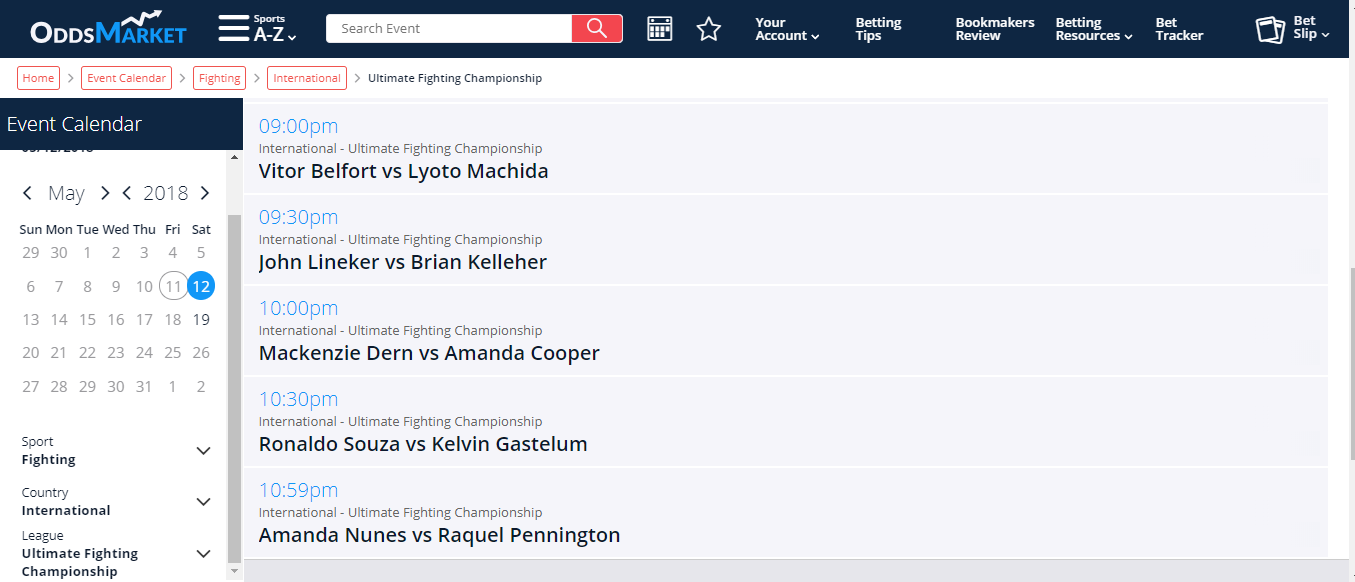Click the Fighting breadcrumb link
This screenshot has height=582, width=1355.
pos(219,78)
